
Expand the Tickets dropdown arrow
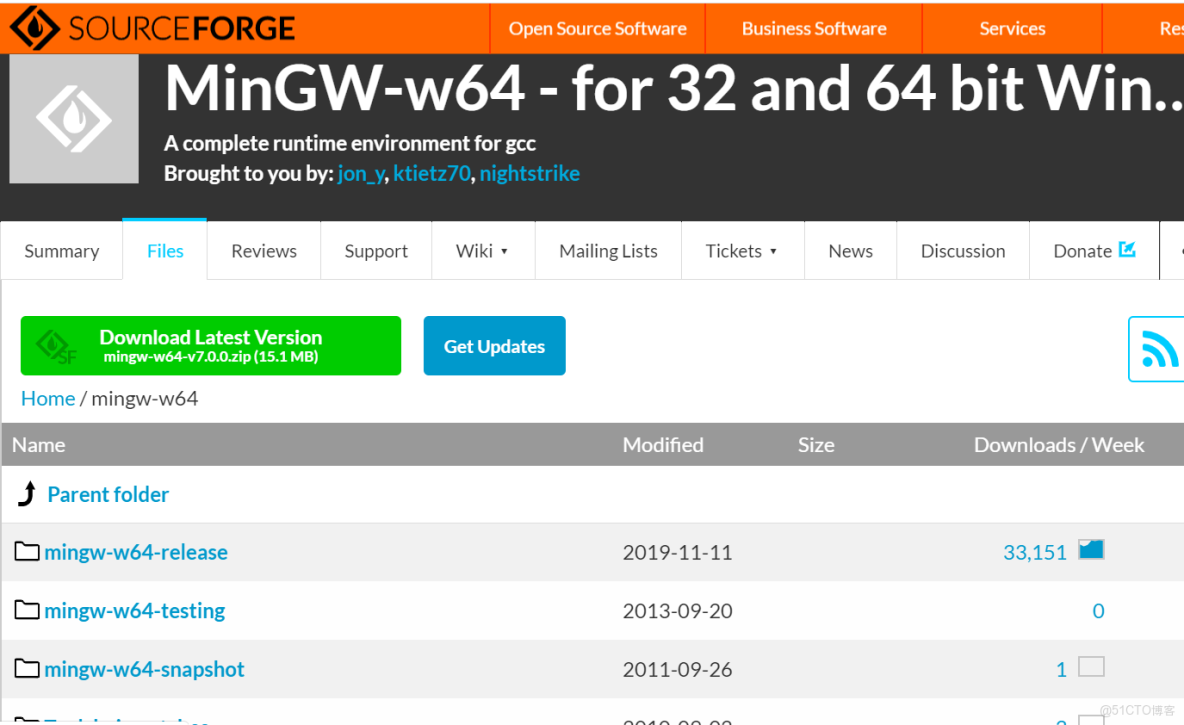[x=774, y=251]
